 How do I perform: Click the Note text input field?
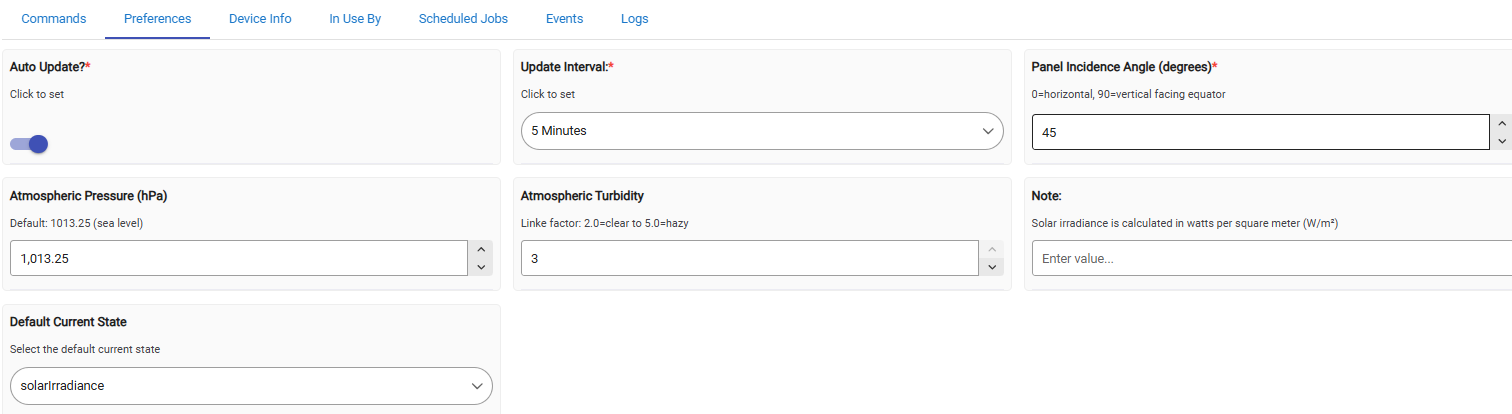pyautogui.click(x=1270, y=258)
